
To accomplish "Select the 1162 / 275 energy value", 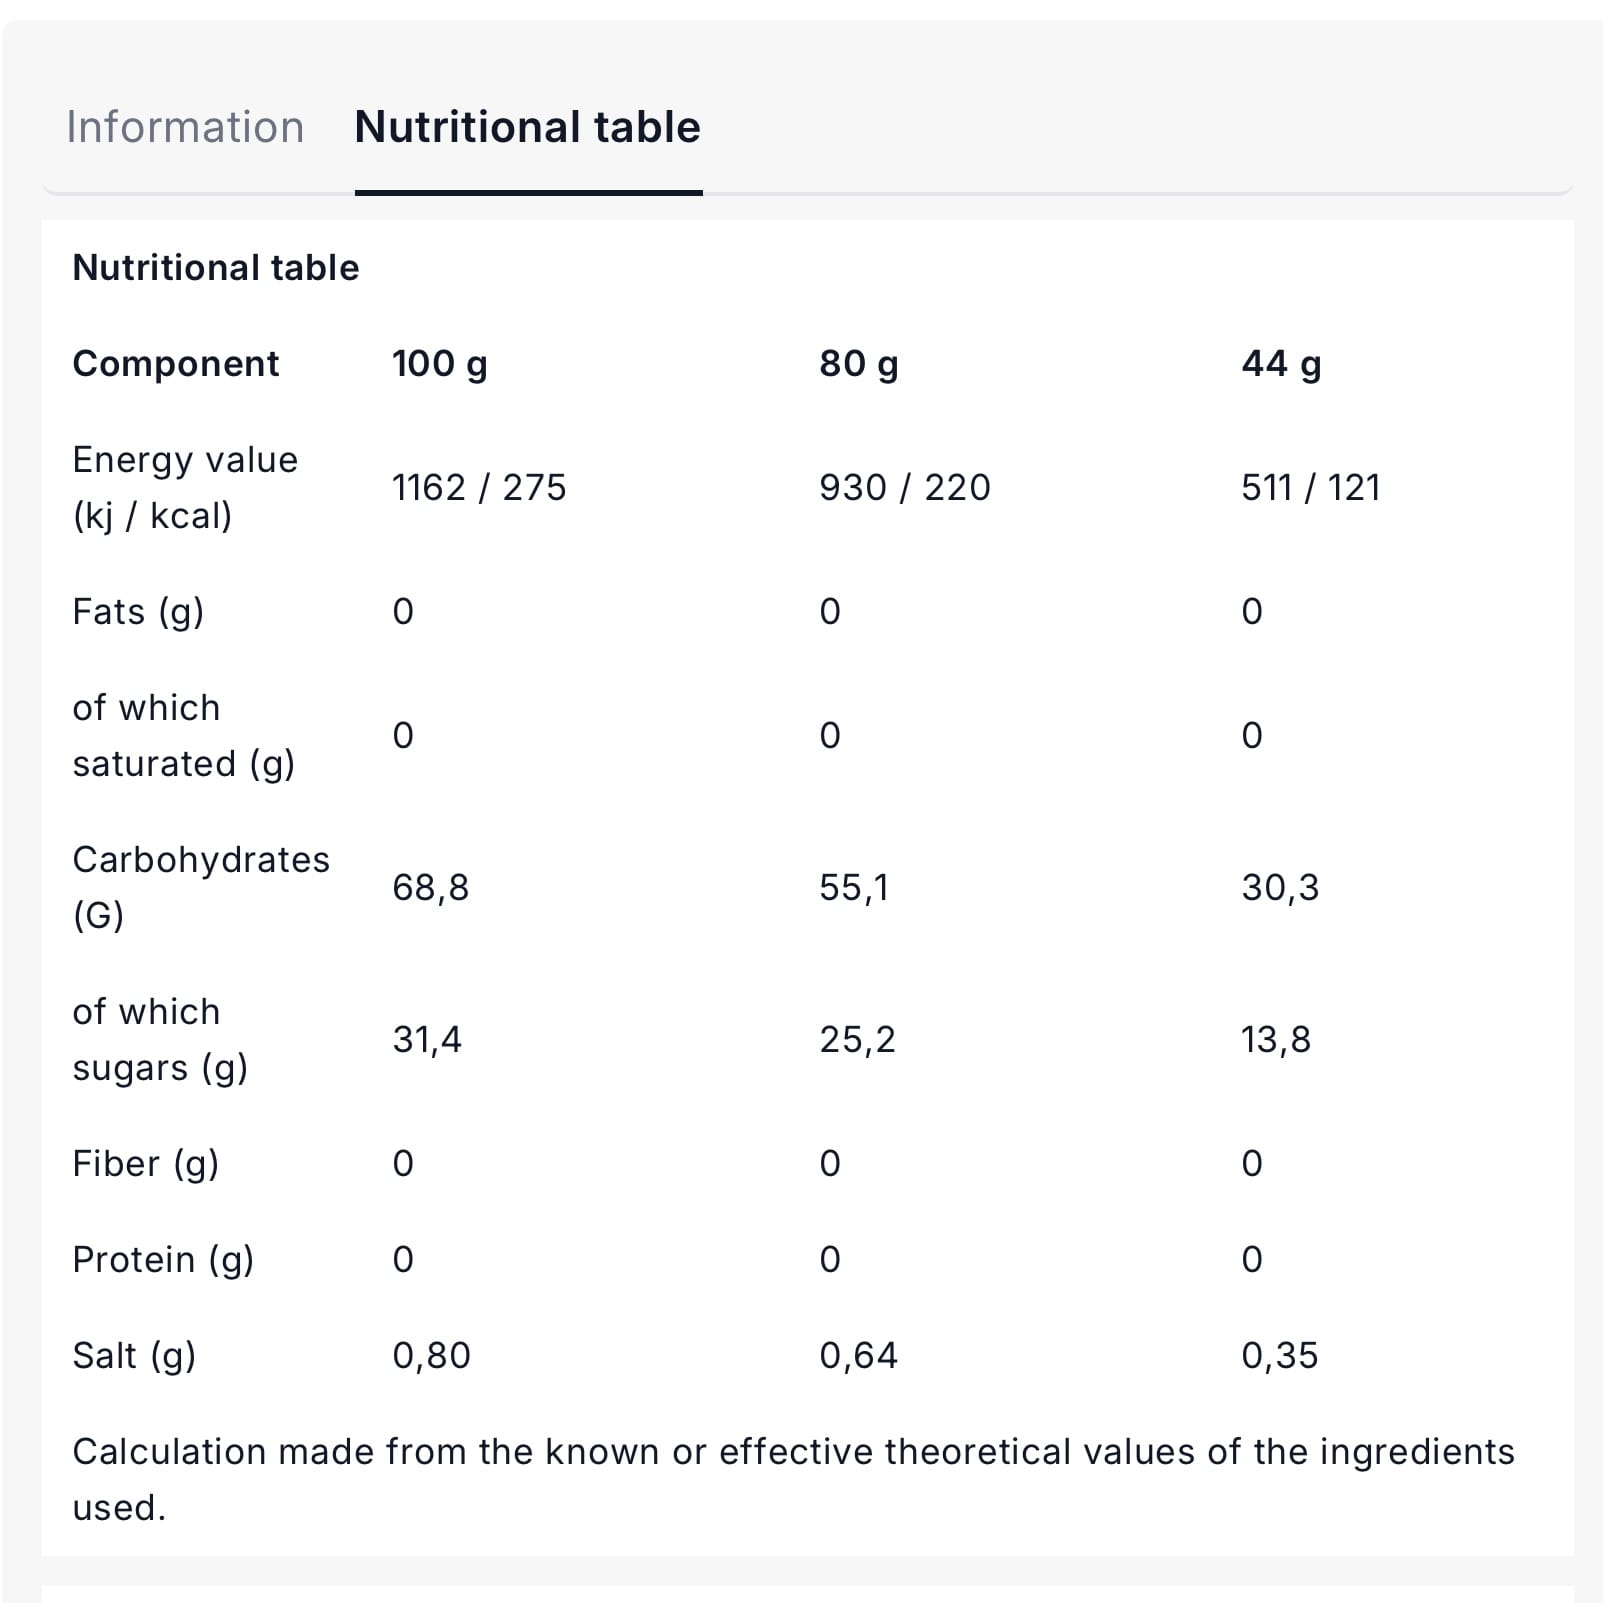I will click(478, 487).
